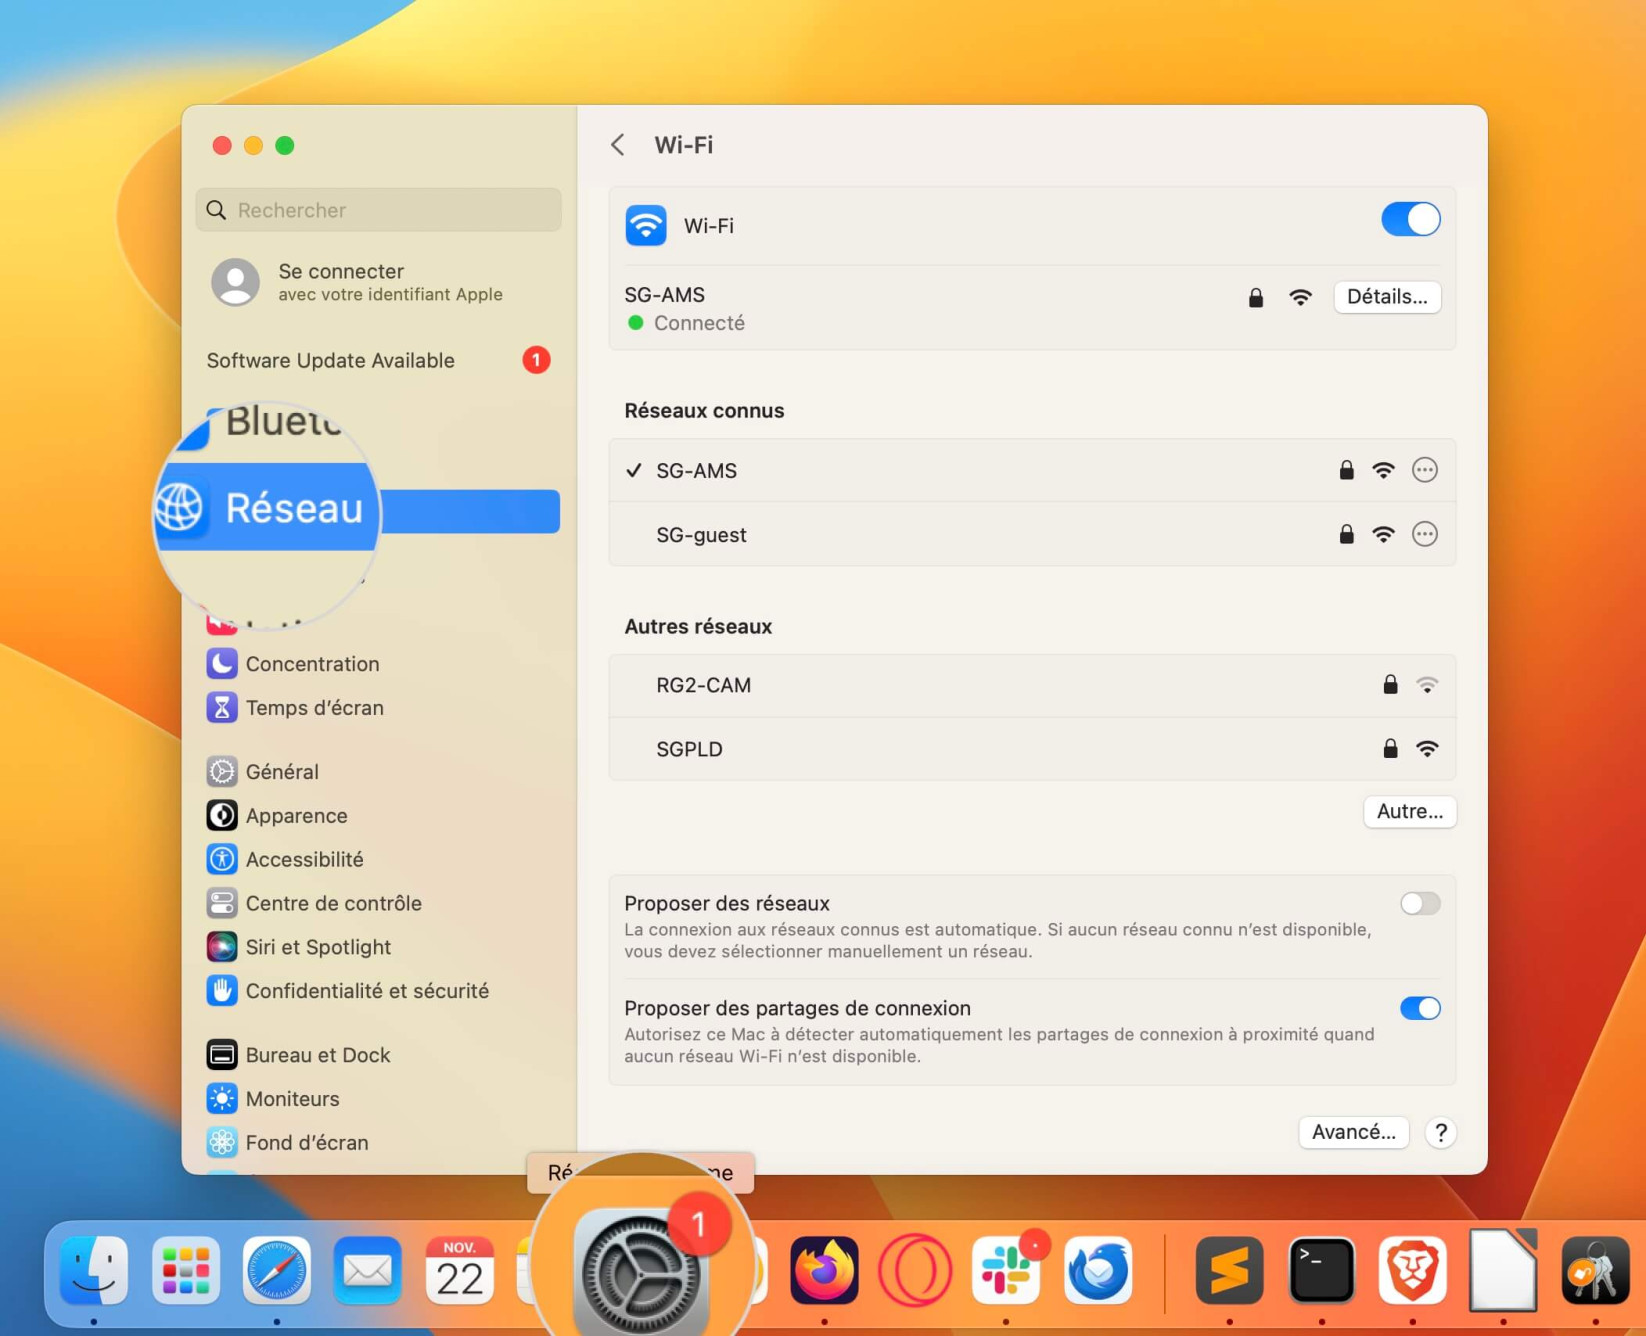Screen dimensions: 1646x1336
Task: Open Finder from the Dock
Action: coord(94,1271)
